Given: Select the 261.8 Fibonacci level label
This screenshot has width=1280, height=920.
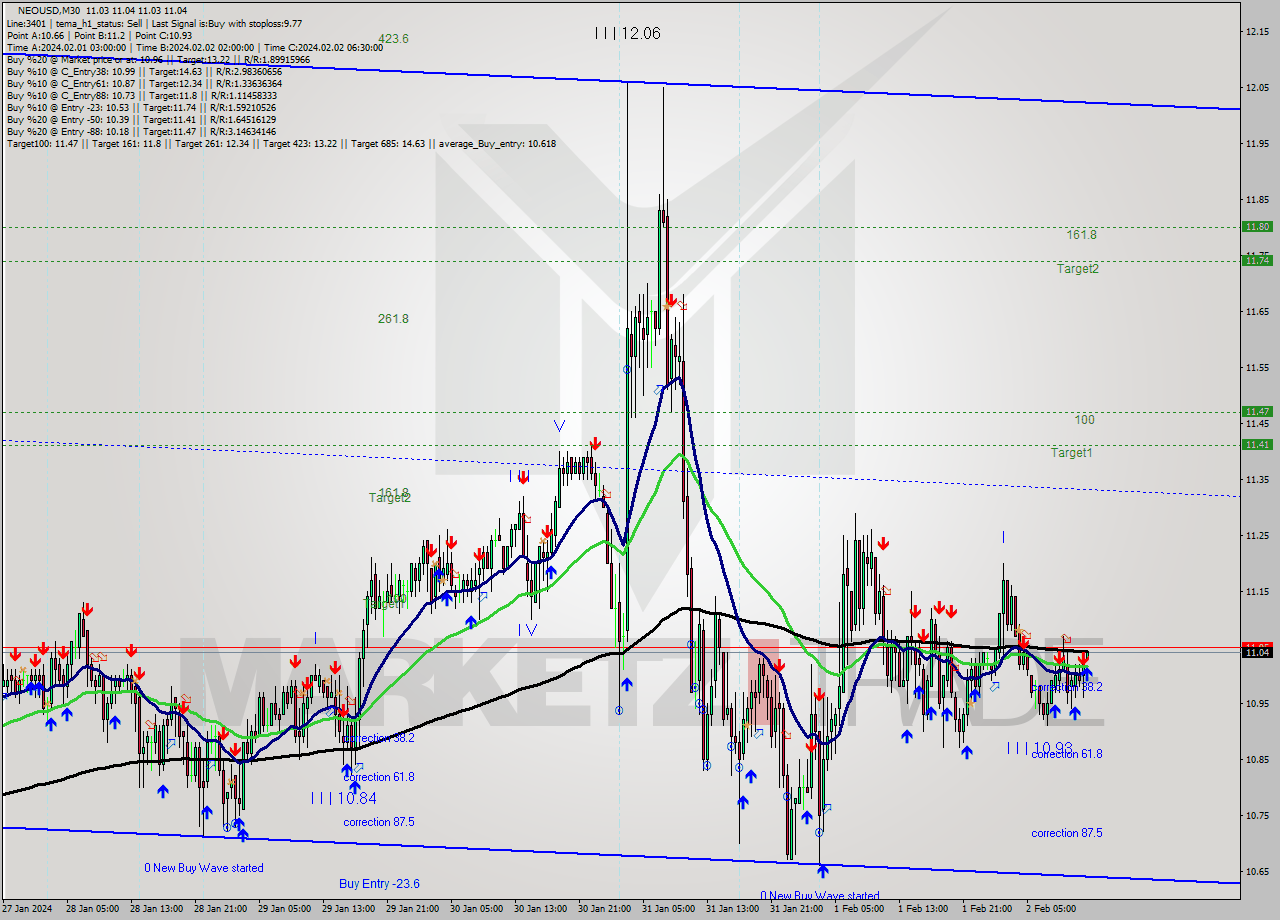Looking at the screenshot, I should pyautogui.click(x=393, y=319).
